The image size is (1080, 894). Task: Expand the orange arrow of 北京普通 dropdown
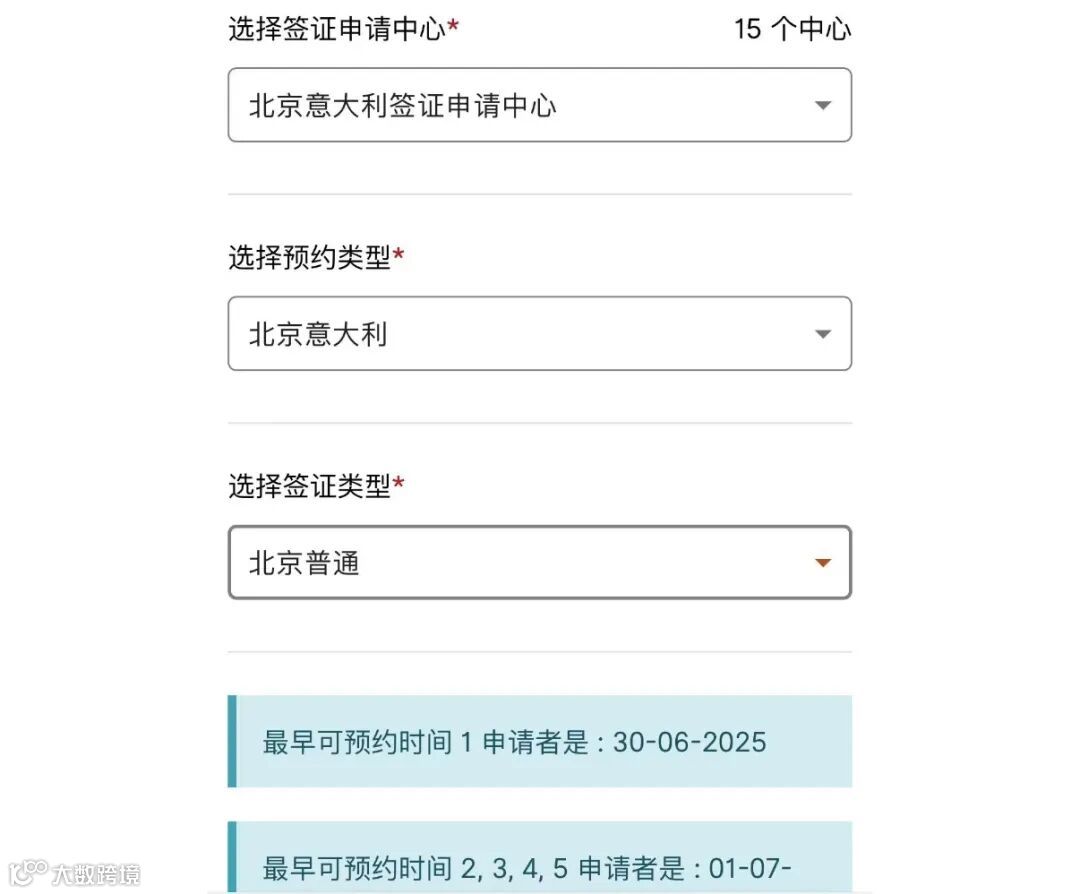coord(822,563)
